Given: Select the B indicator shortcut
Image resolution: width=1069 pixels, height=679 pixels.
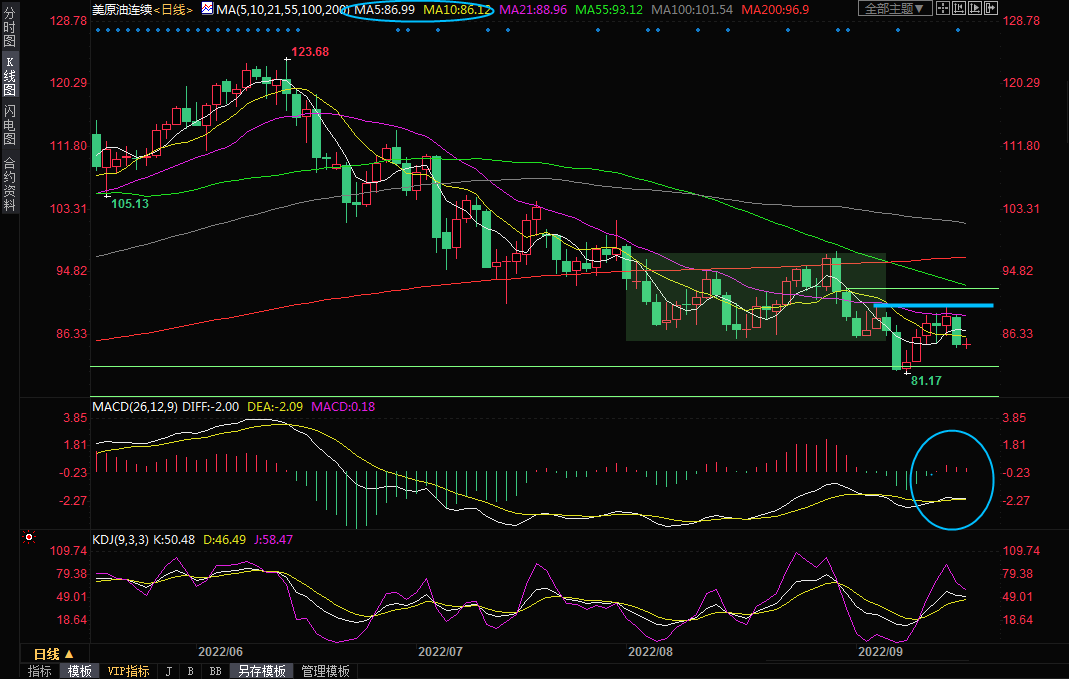Looking at the screenshot, I should (190, 671).
